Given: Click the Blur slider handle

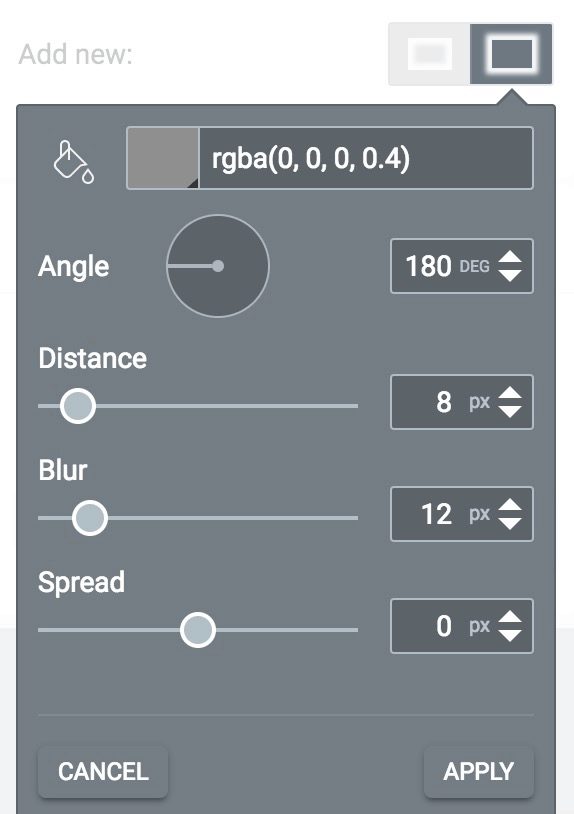Looking at the screenshot, I should pyautogui.click(x=90, y=518).
